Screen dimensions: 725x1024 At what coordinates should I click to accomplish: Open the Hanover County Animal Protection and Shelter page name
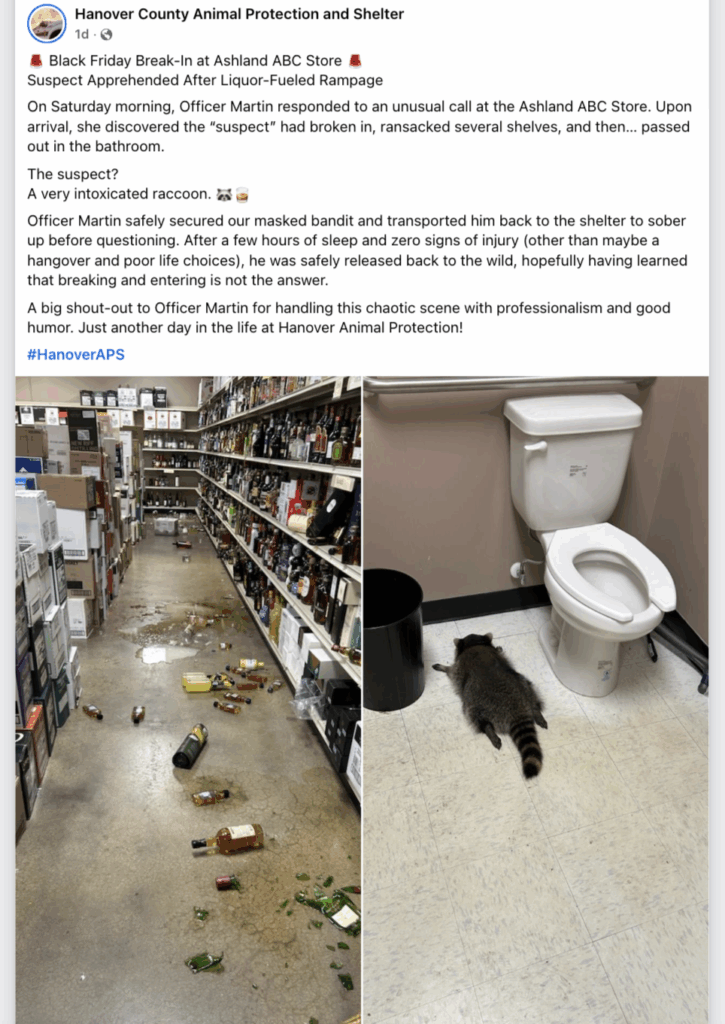point(239,14)
